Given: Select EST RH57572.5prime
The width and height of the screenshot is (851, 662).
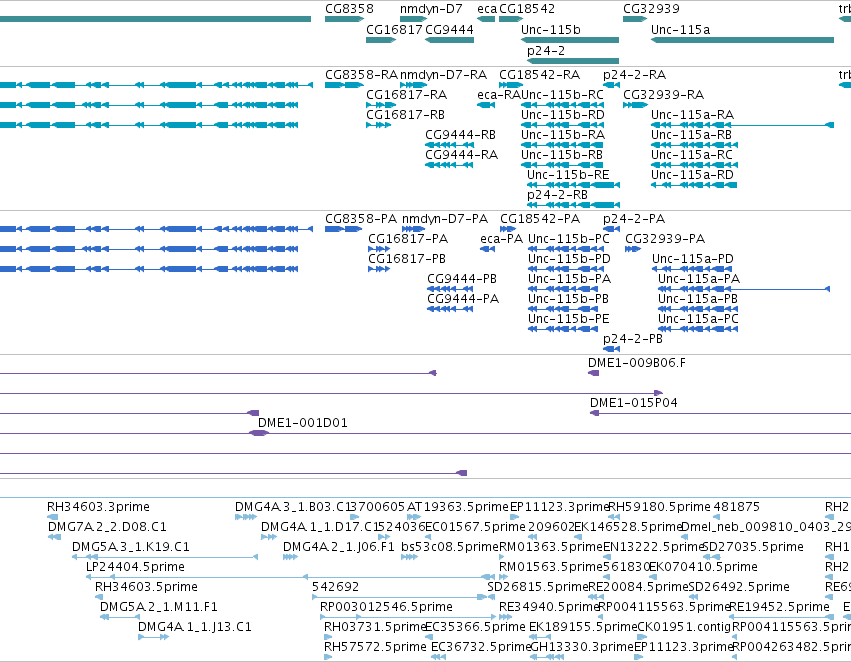Looking at the screenshot, I should tap(328, 657).
